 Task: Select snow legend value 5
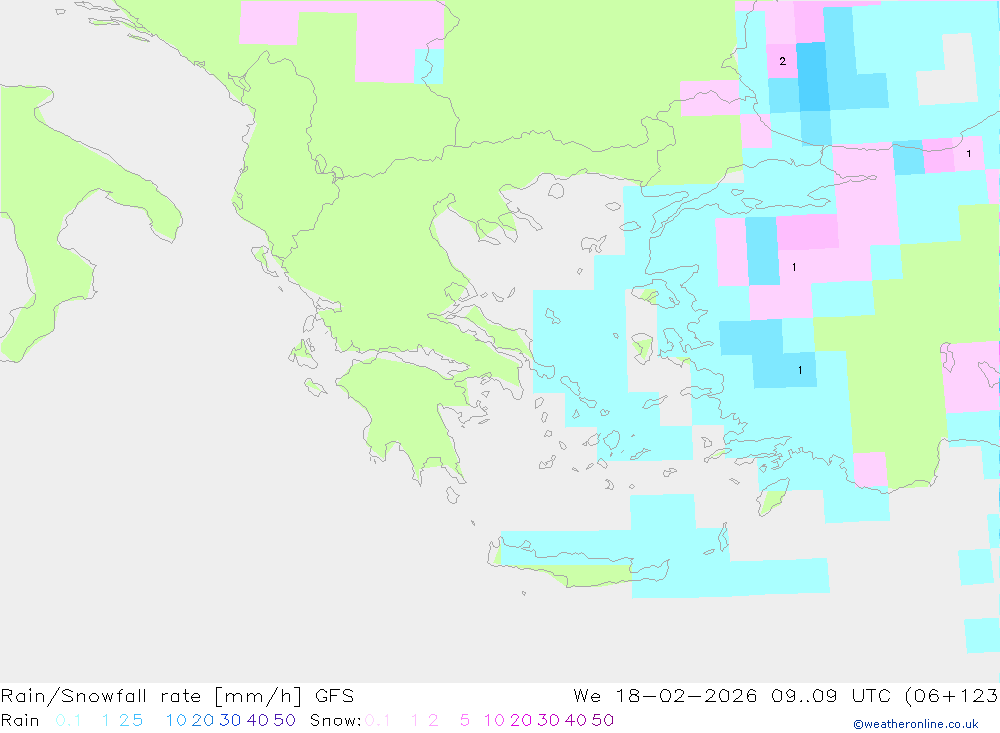465,720
